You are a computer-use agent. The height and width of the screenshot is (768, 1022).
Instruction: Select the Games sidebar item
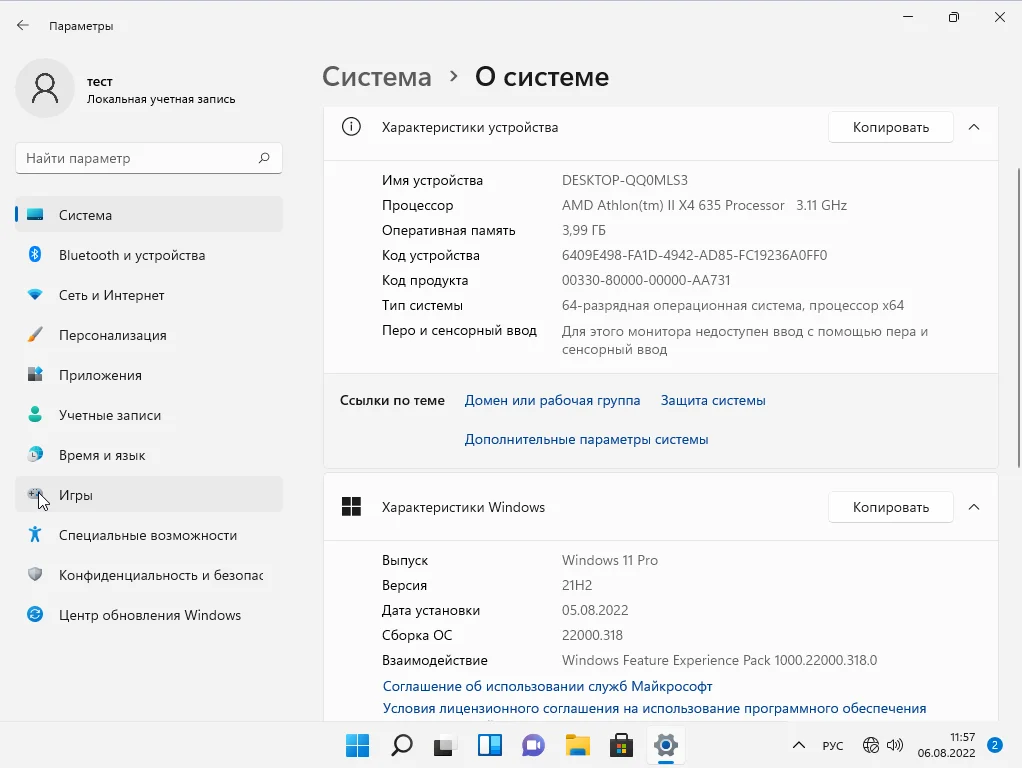(x=150, y=495)
